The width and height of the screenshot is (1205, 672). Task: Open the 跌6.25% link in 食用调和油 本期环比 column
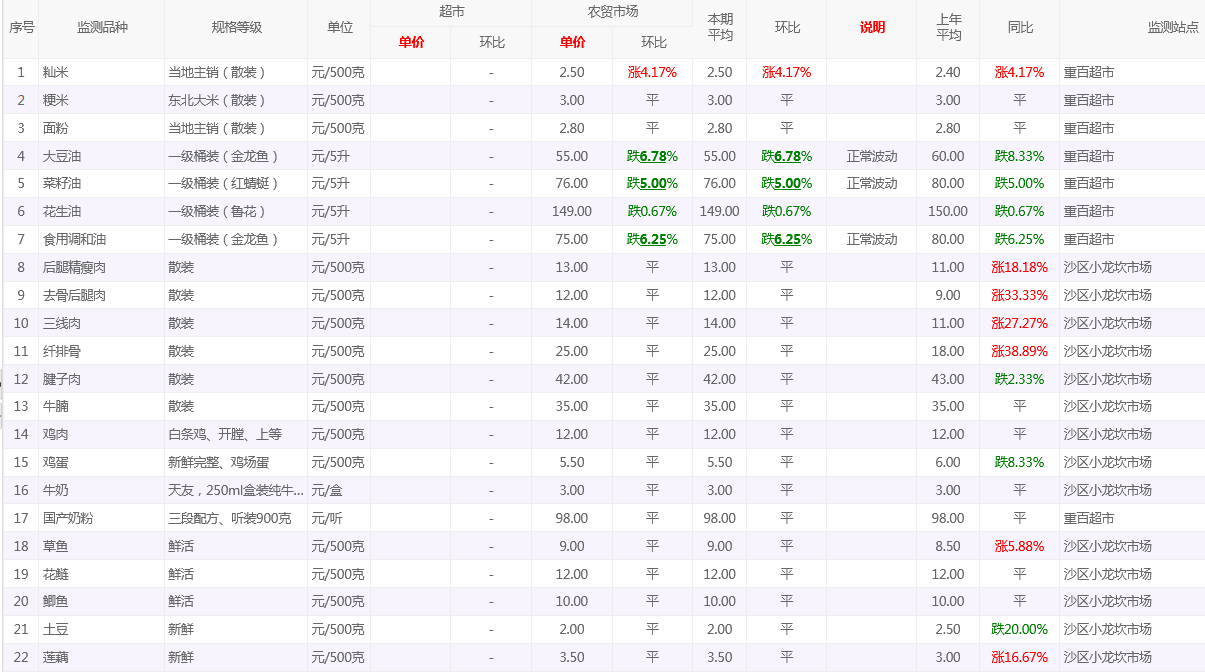click(x=787, y=240)
